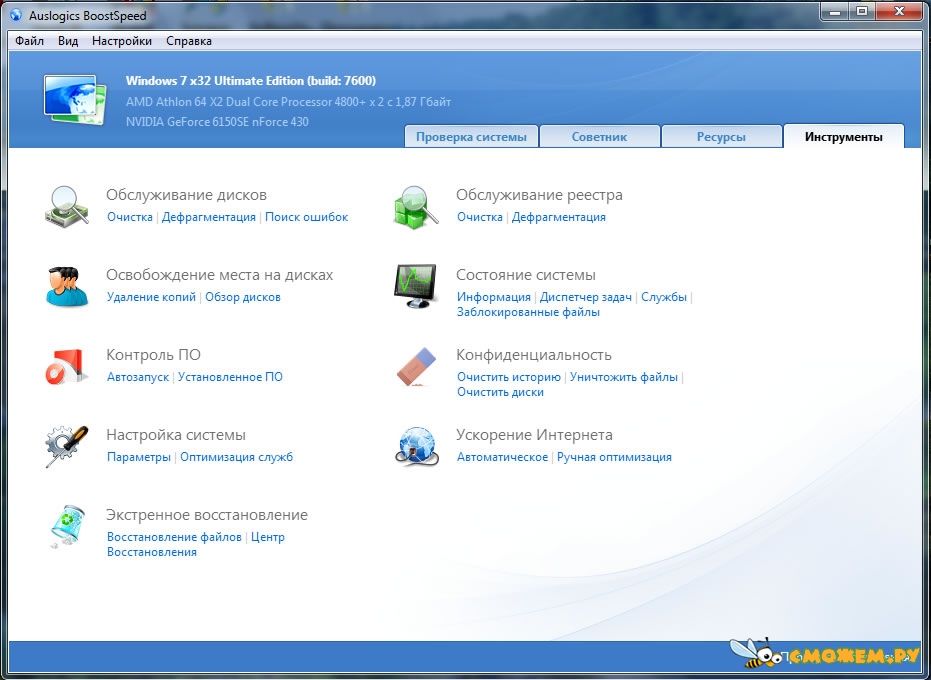Image resolution: width=931 pixels, height=680 pixels.
Task: Click the NVIDIA GeForce 6150SE text
Action: coord(217,122)
